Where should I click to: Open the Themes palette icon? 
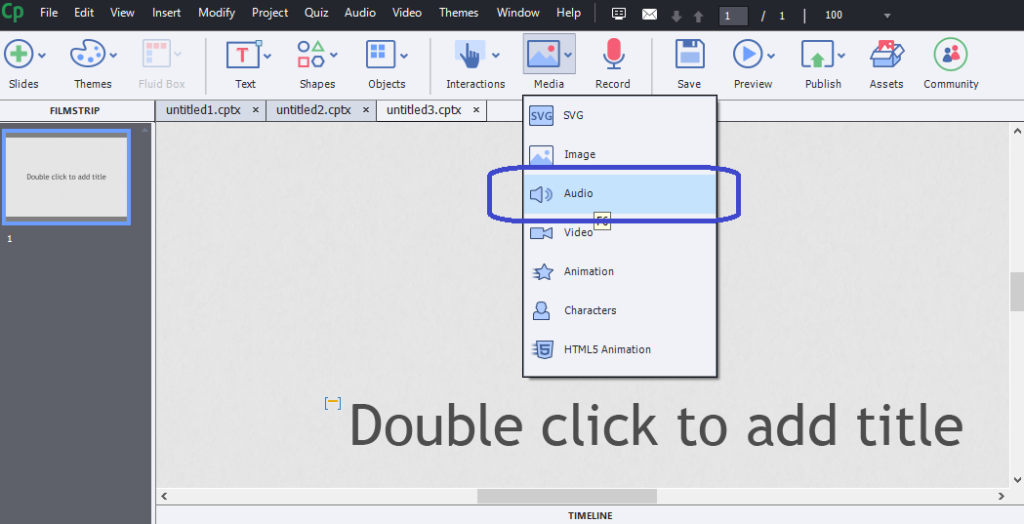87,54
